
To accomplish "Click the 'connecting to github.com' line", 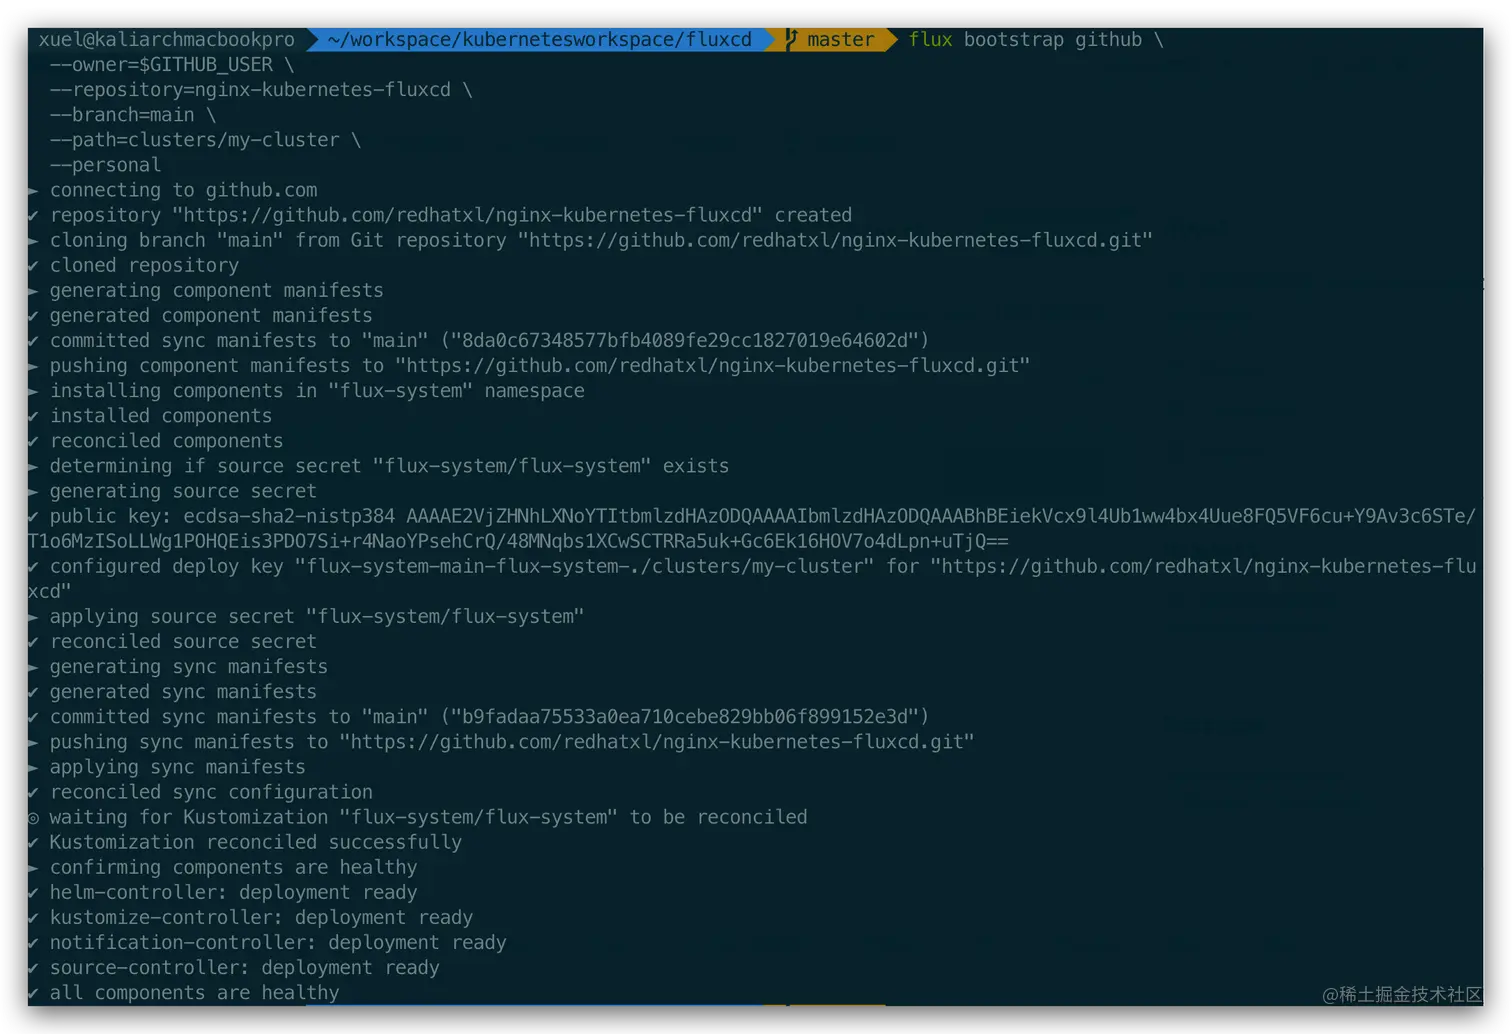I will 183,190.
